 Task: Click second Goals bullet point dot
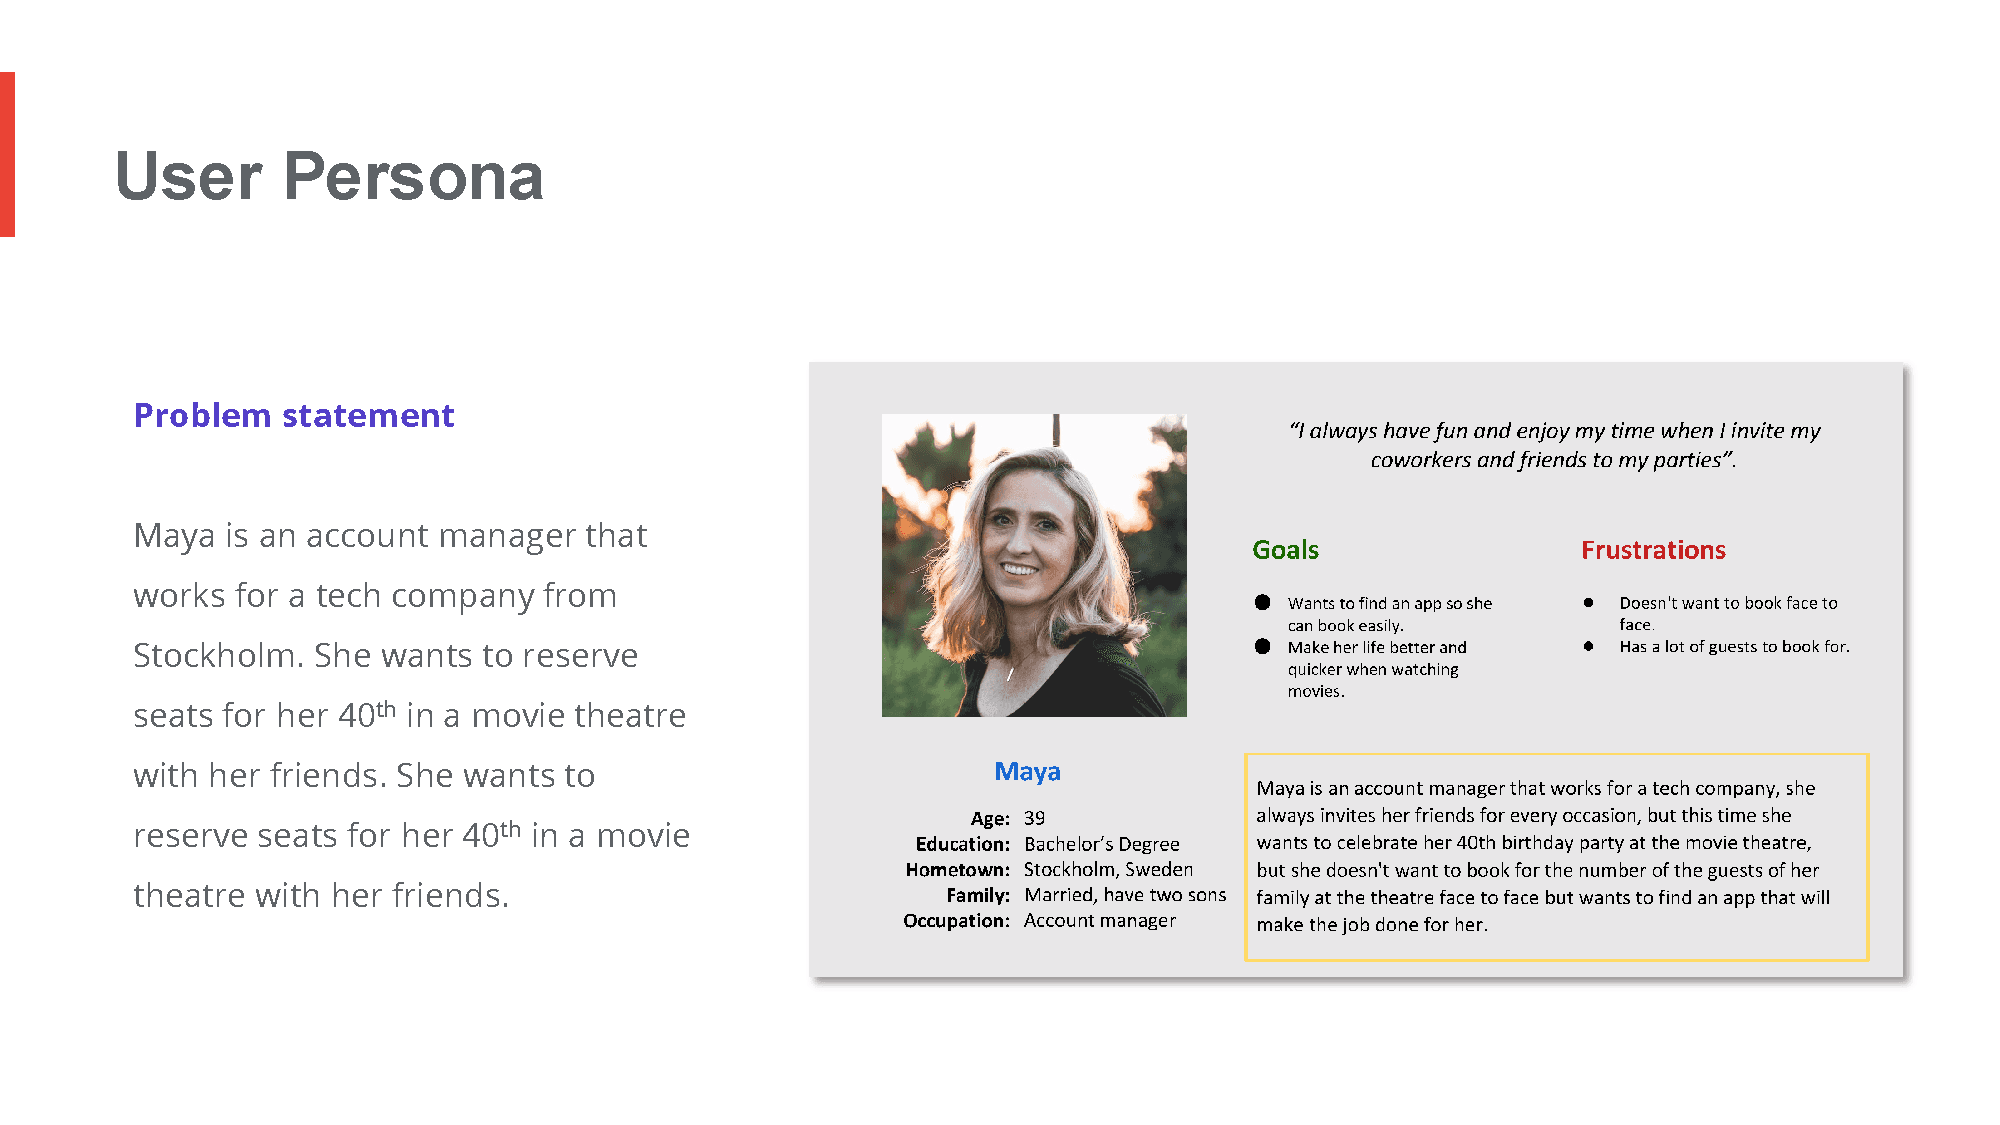(1262, 647)
